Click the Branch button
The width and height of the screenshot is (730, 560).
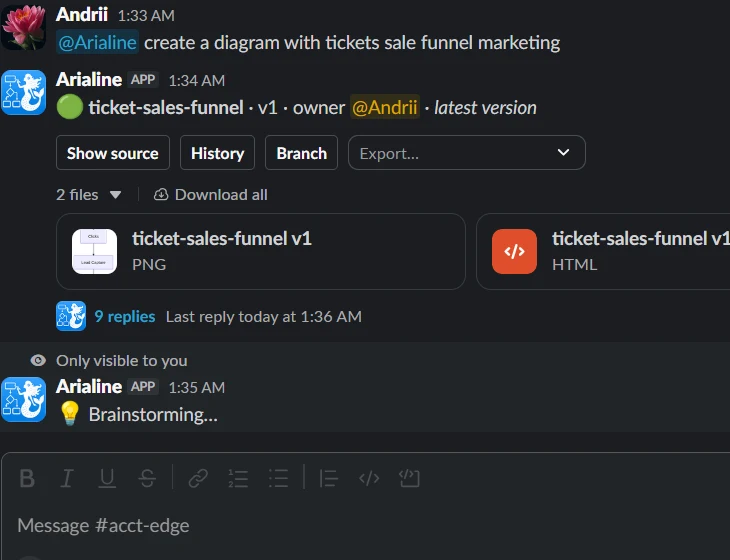click(x=301, y=153)
